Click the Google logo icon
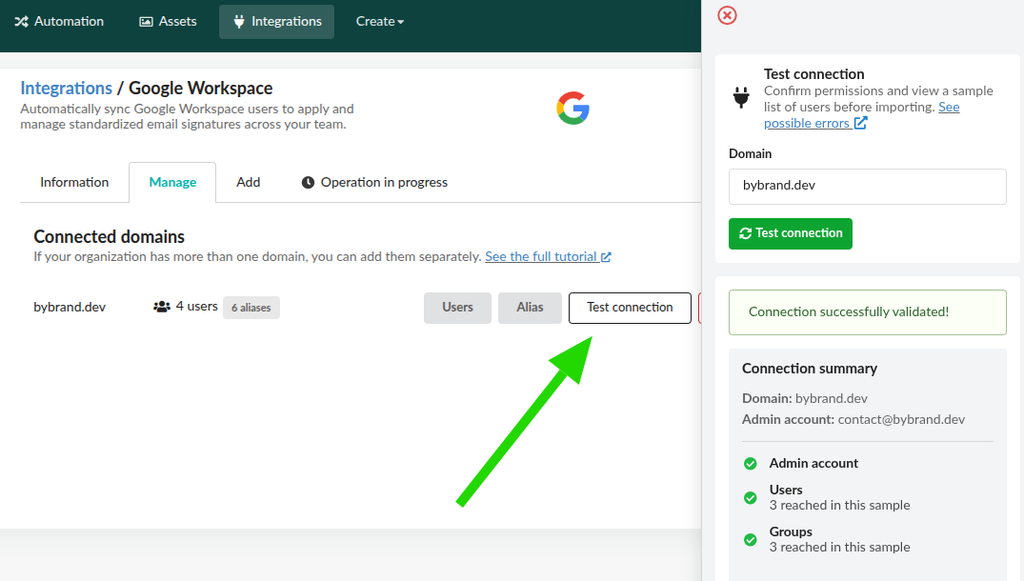The width and height of the screenshot is (1024, 581). pos(573,108)
